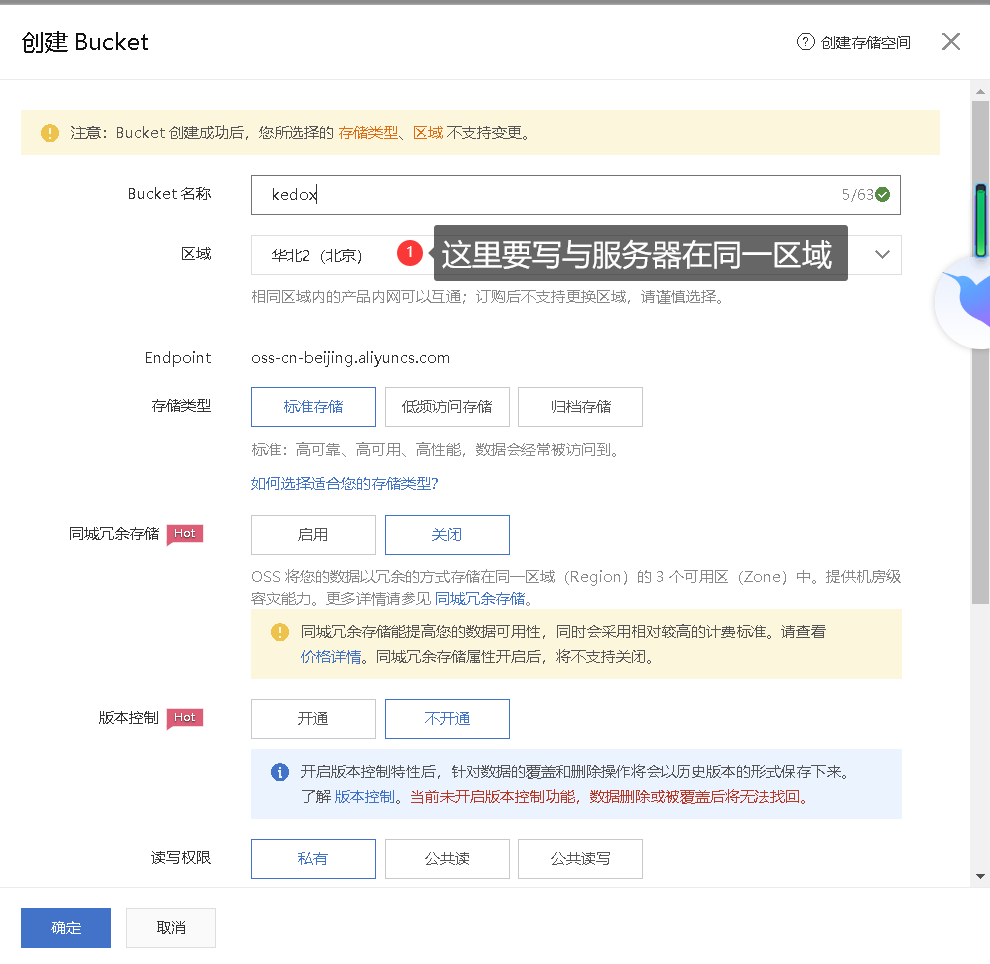Click the green side progress bar
This screenshot has height=964, width=990.
point(981,220)
